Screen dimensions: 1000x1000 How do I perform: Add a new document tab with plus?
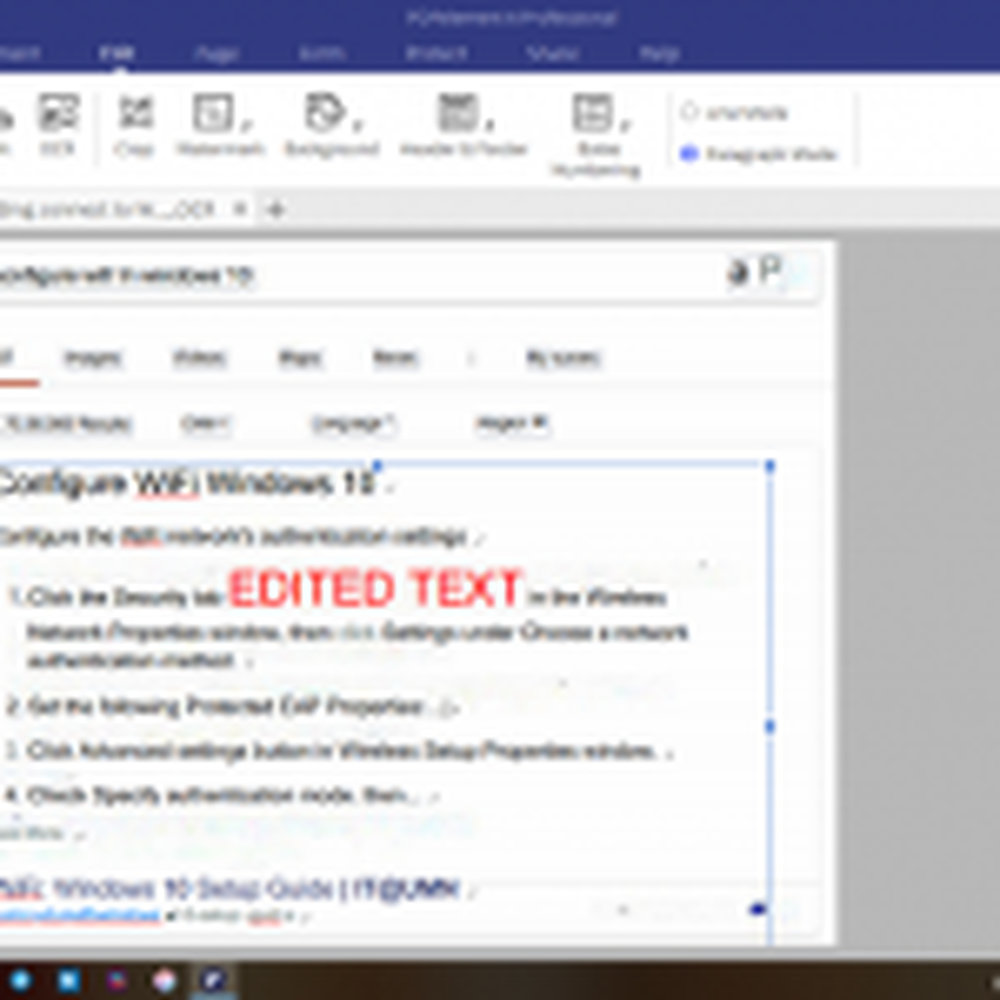pos(276,209)
